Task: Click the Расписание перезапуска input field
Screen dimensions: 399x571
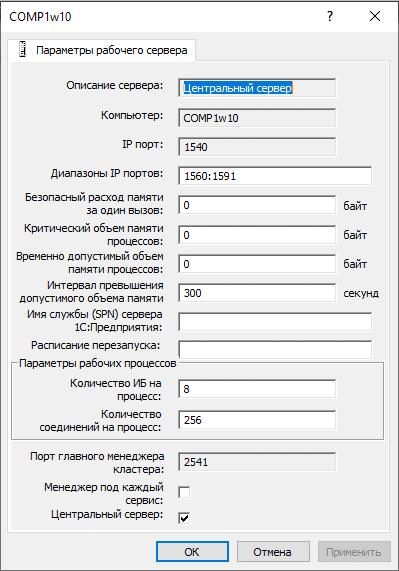Action: pos(275,350)
